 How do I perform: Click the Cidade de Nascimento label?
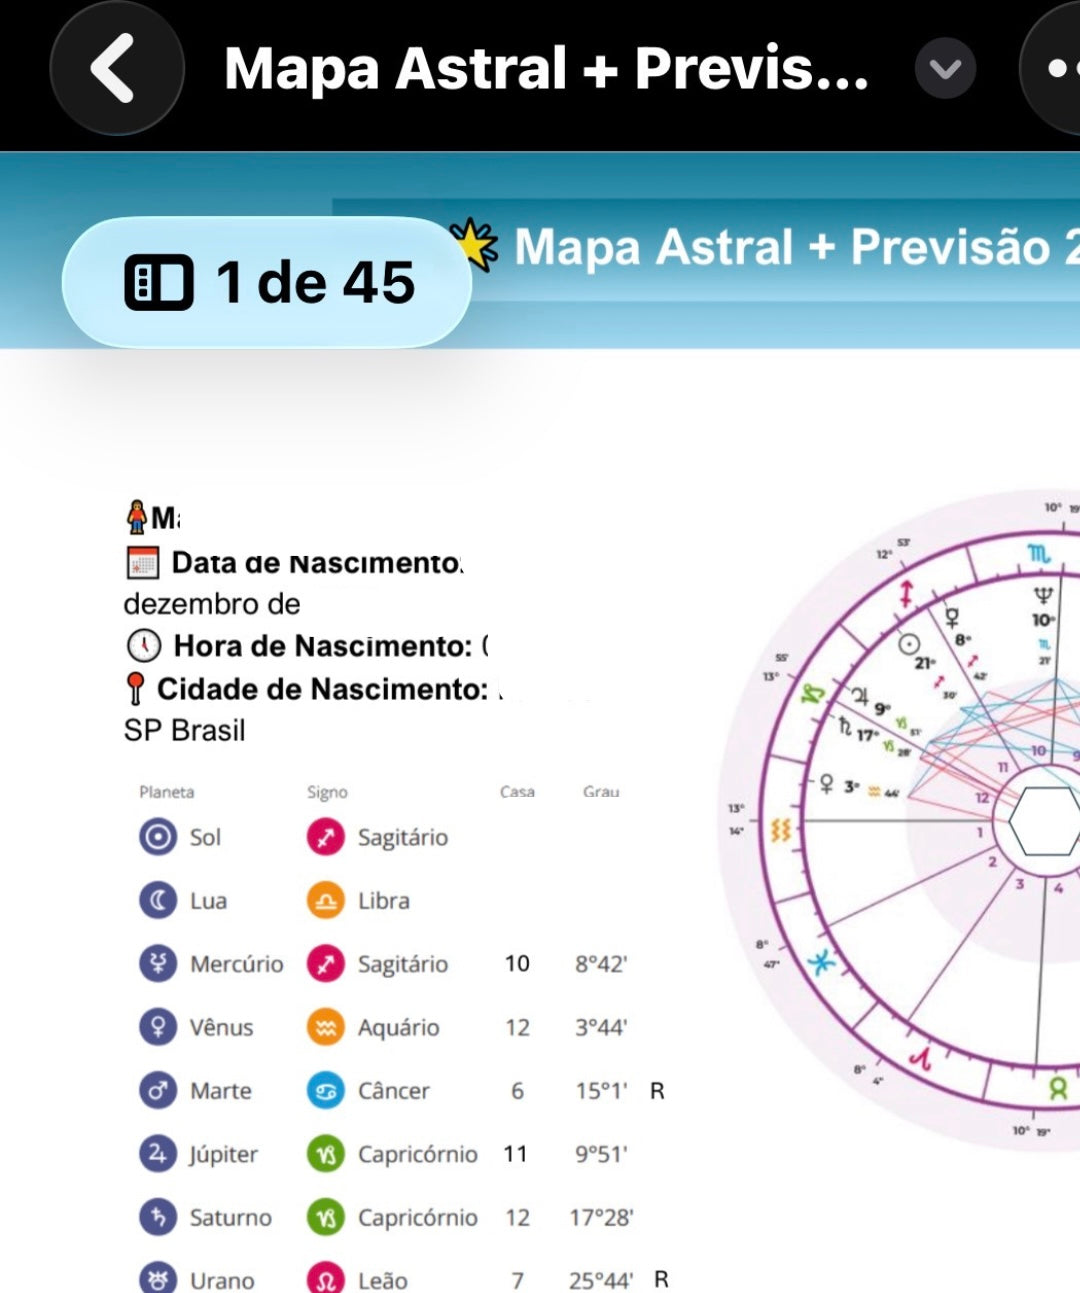point(322,688)
